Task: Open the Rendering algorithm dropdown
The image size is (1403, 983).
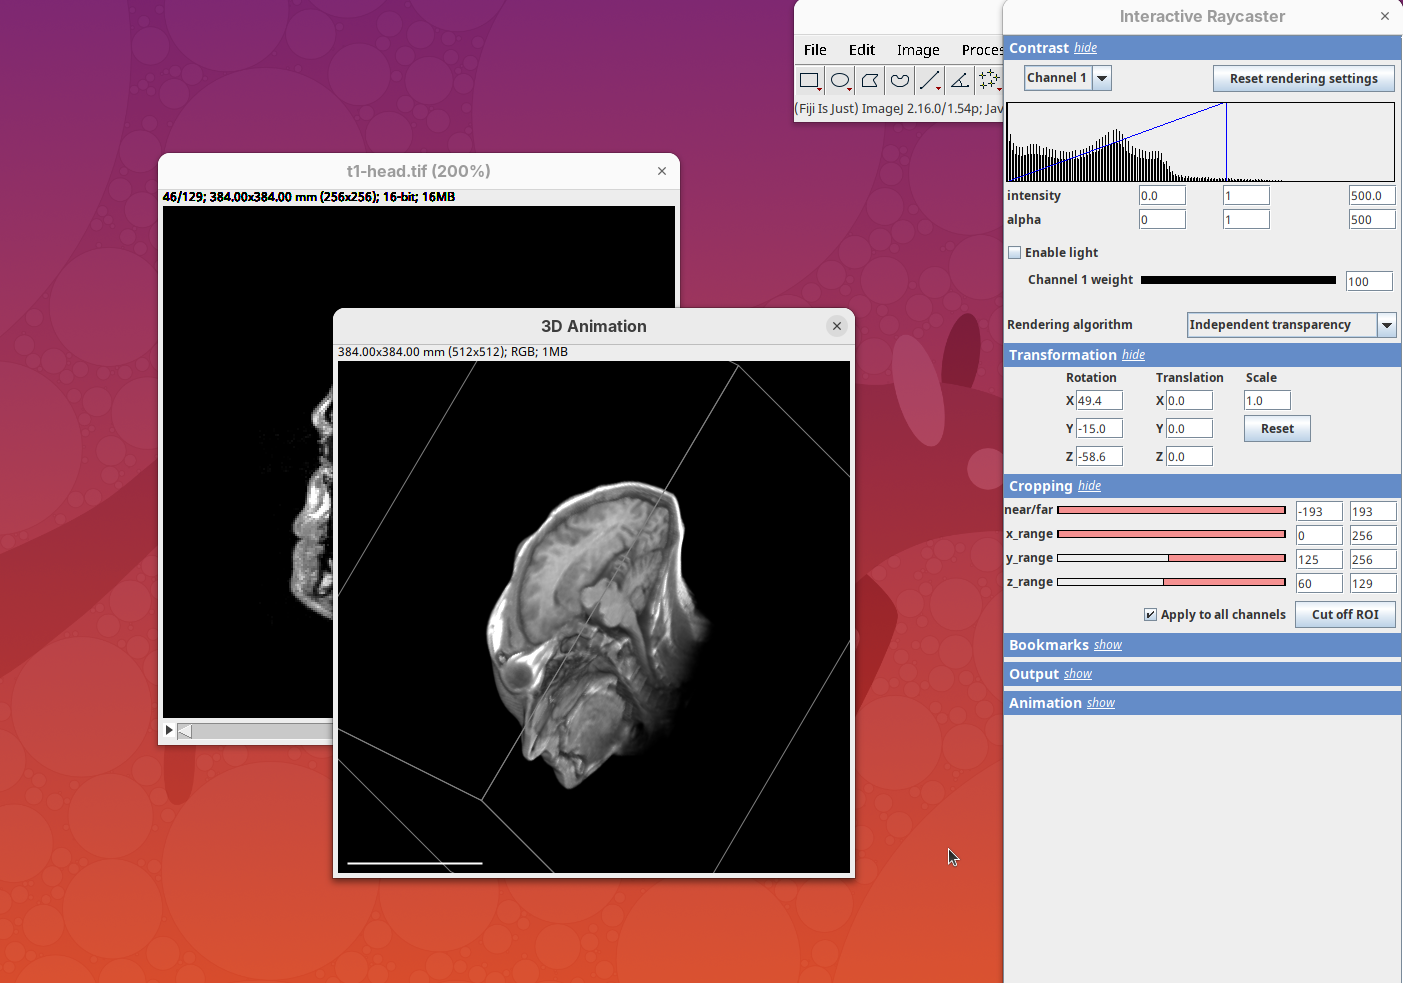Action: 1386,325
